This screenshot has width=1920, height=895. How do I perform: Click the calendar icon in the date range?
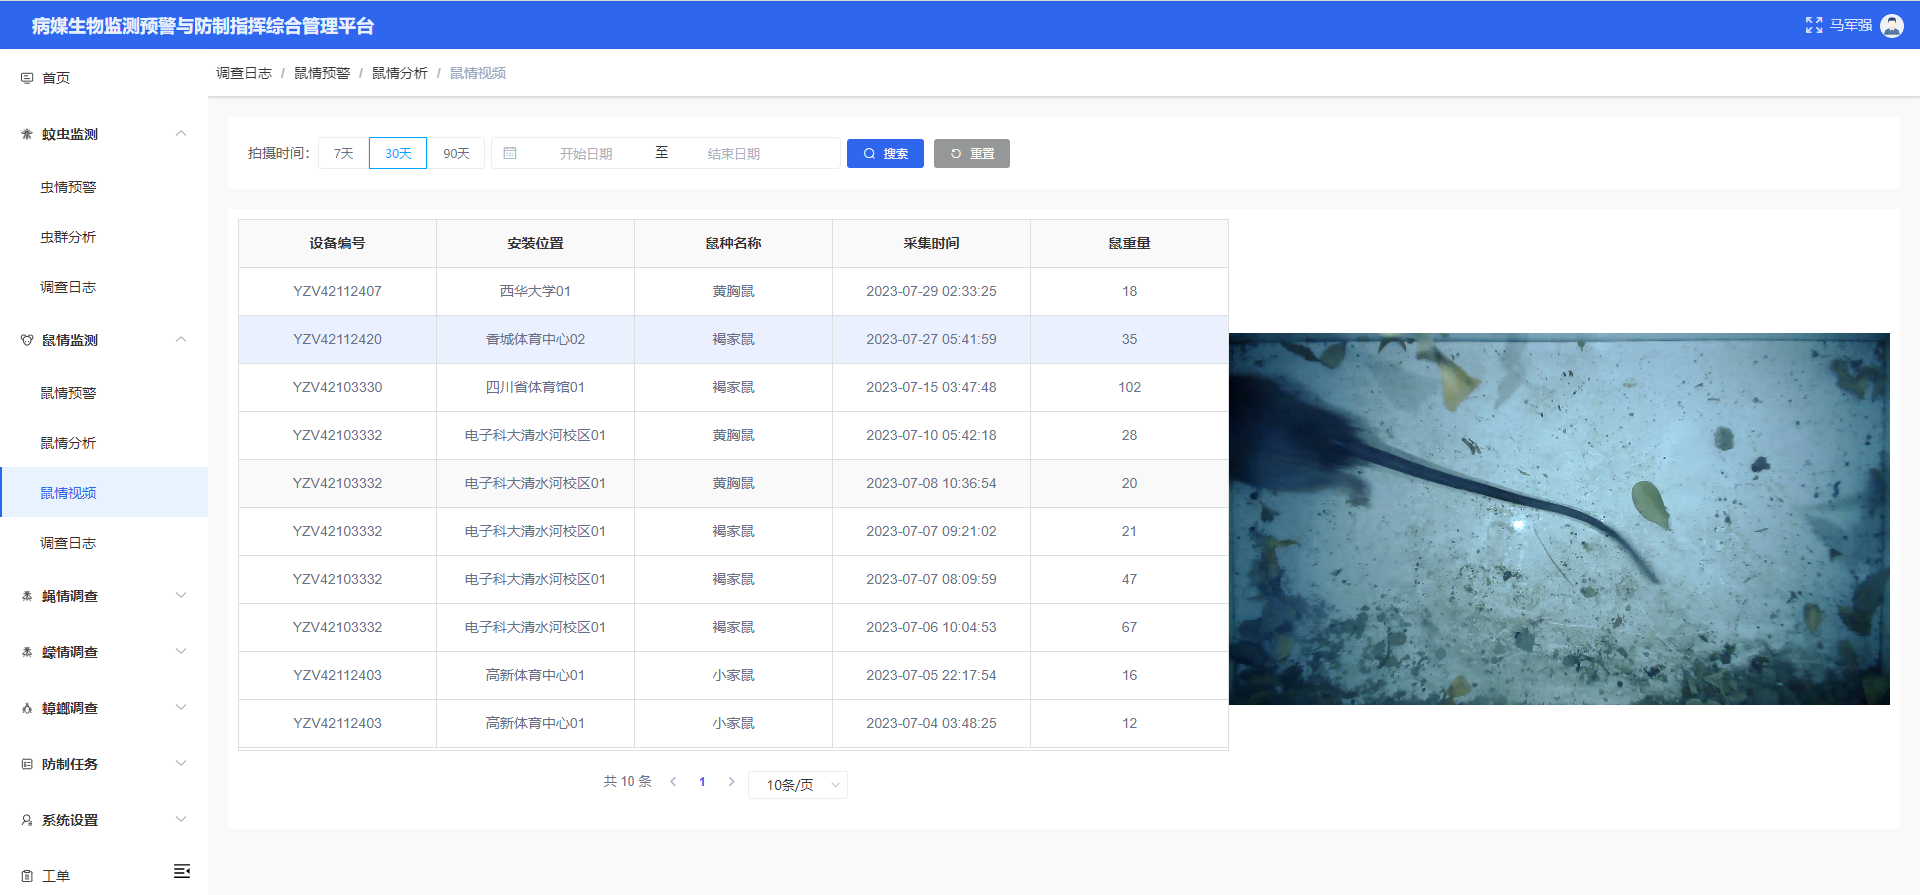pos(510,153)
